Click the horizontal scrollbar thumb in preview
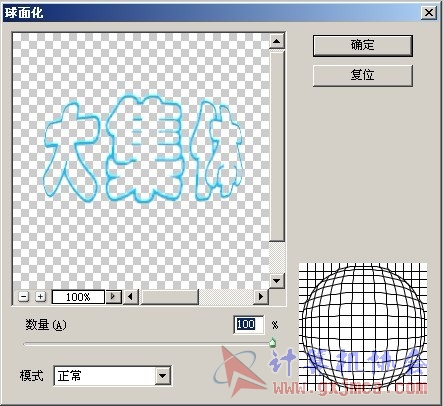 [169, 296]
